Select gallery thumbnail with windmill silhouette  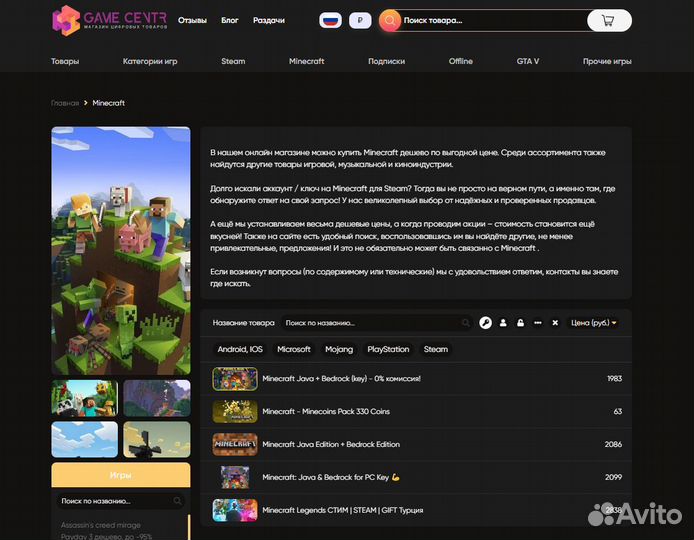(157, 439)
